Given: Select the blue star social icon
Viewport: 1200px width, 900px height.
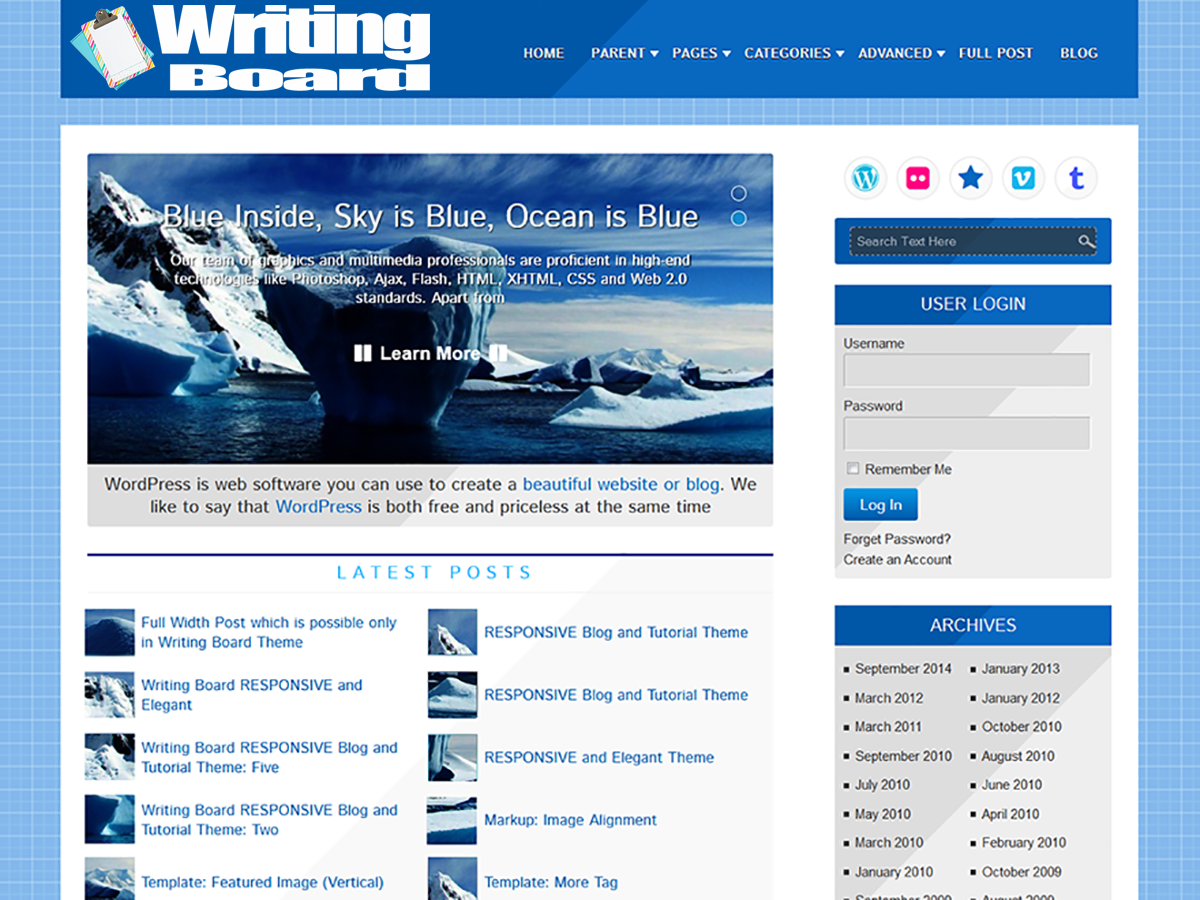Looking at the screenshot, I should pos(971,177).
